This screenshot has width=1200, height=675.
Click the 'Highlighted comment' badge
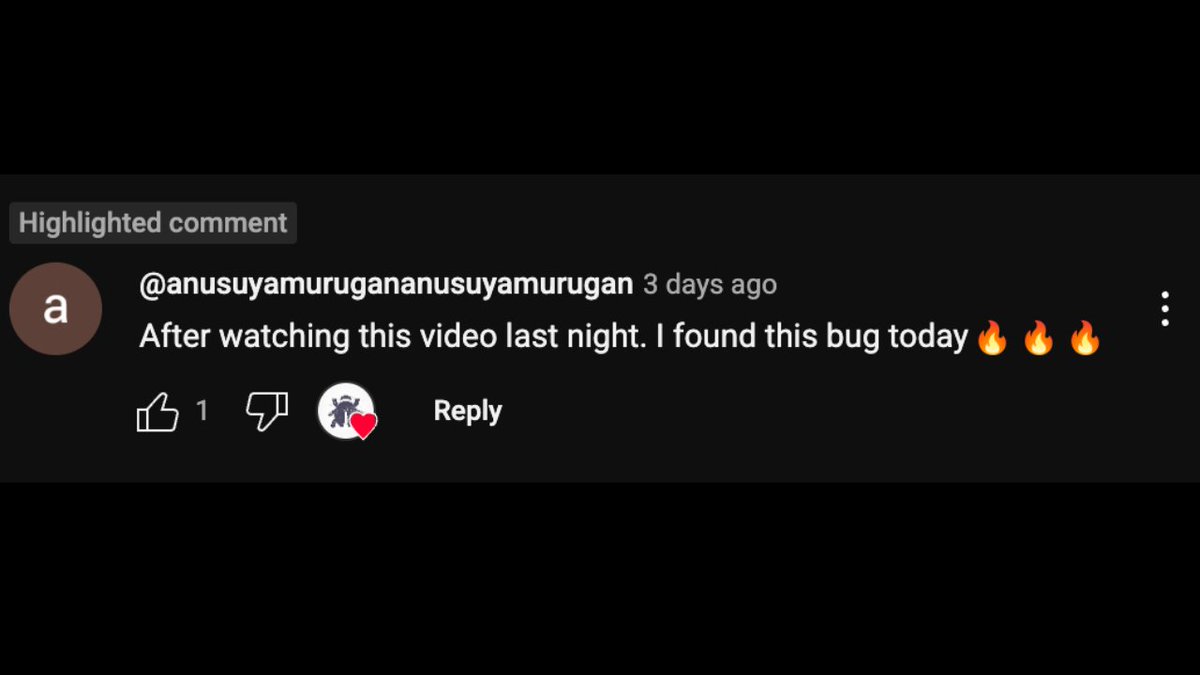coord(153,223)
